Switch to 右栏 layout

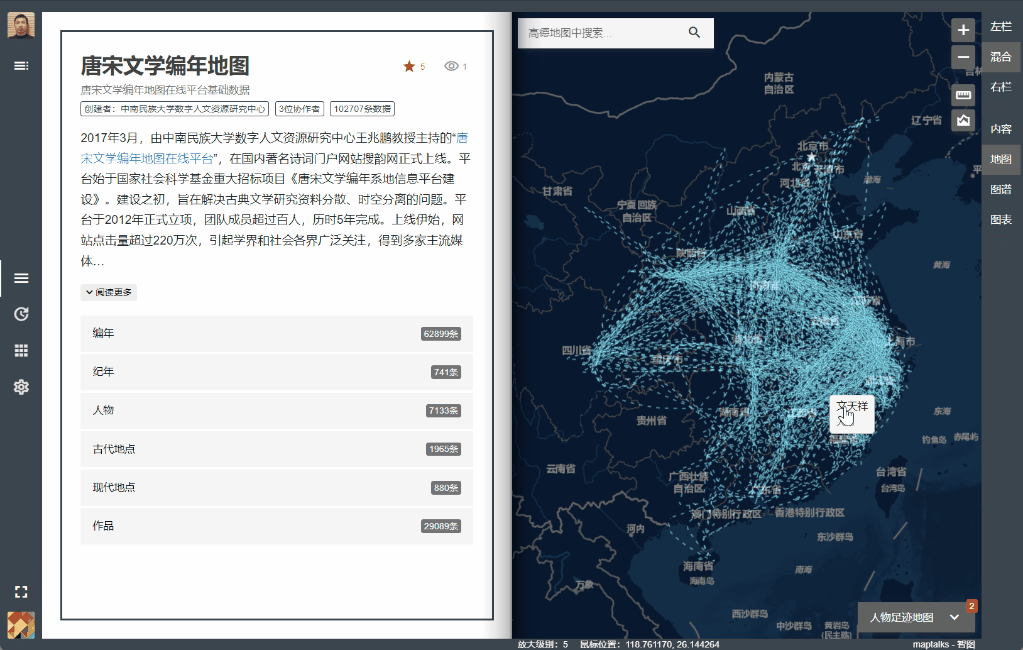(x=1001, y=87)
